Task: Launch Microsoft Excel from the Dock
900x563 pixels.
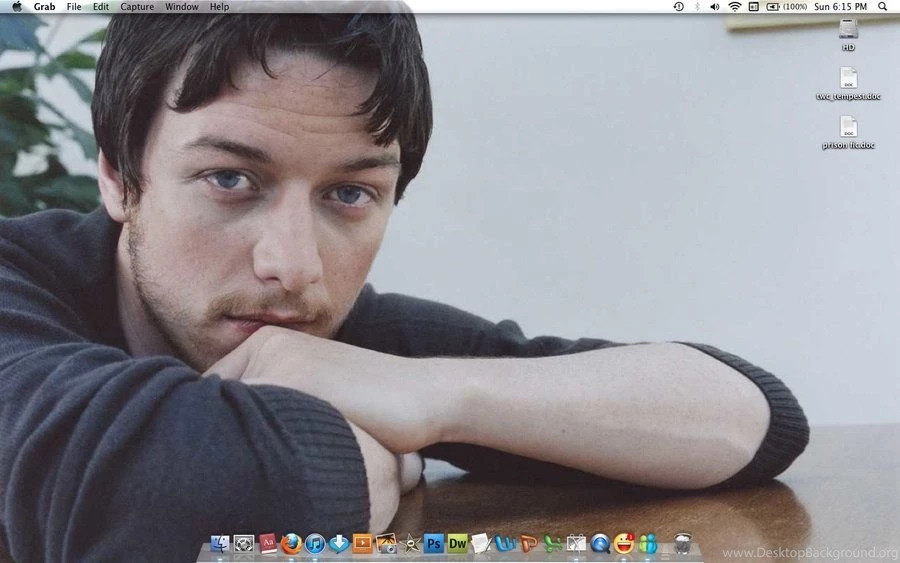Action: tap(552, 543)
